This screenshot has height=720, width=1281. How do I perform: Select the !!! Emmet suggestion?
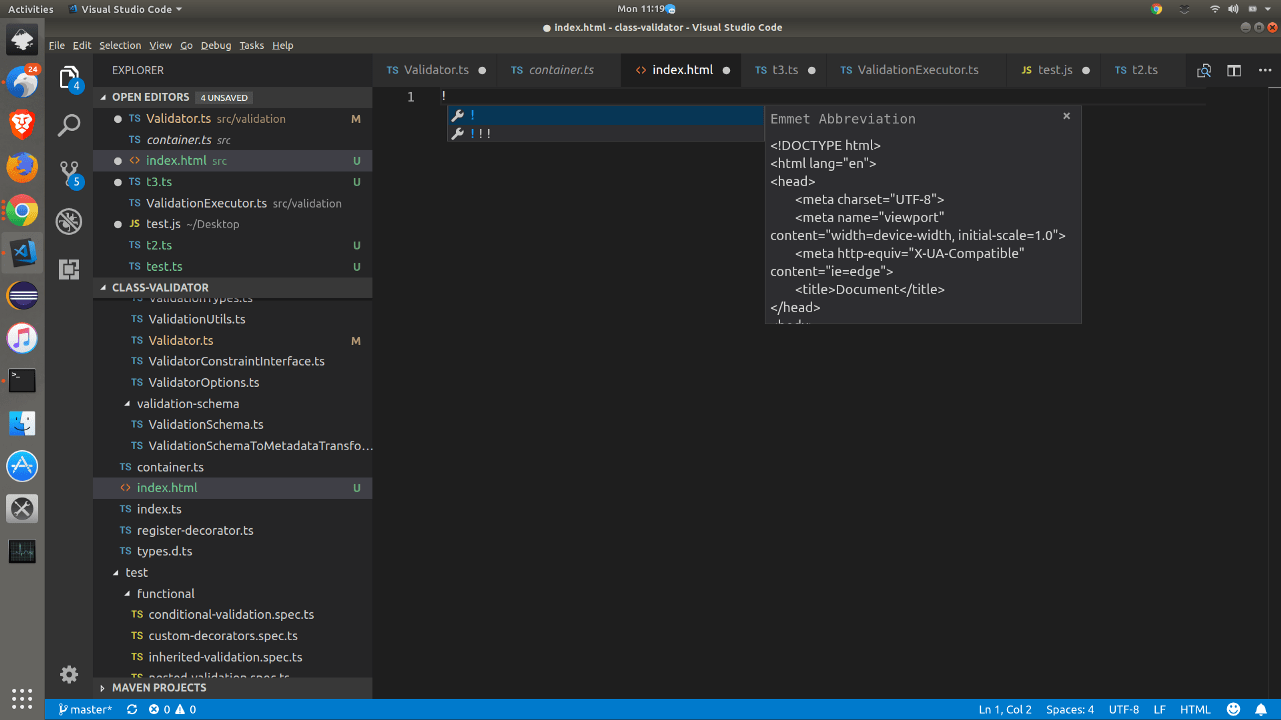485,133
